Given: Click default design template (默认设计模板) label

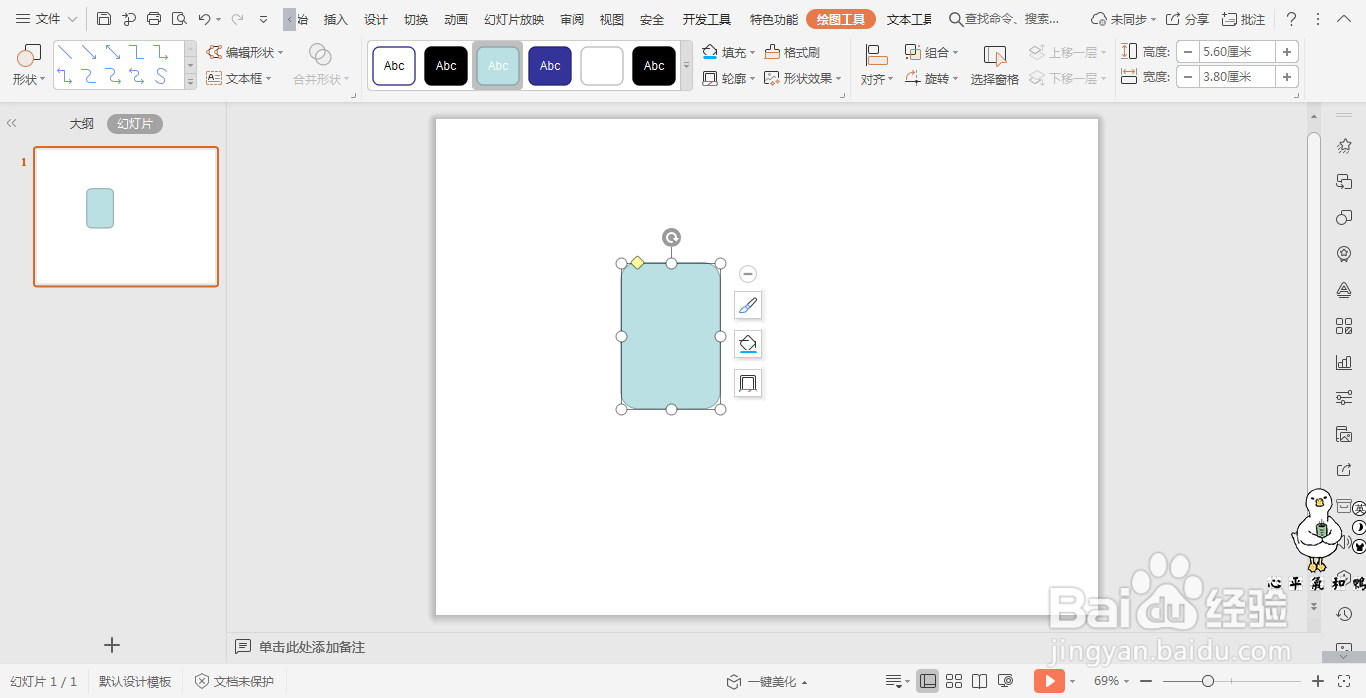Looking at the screenshot, I should 135,681.
